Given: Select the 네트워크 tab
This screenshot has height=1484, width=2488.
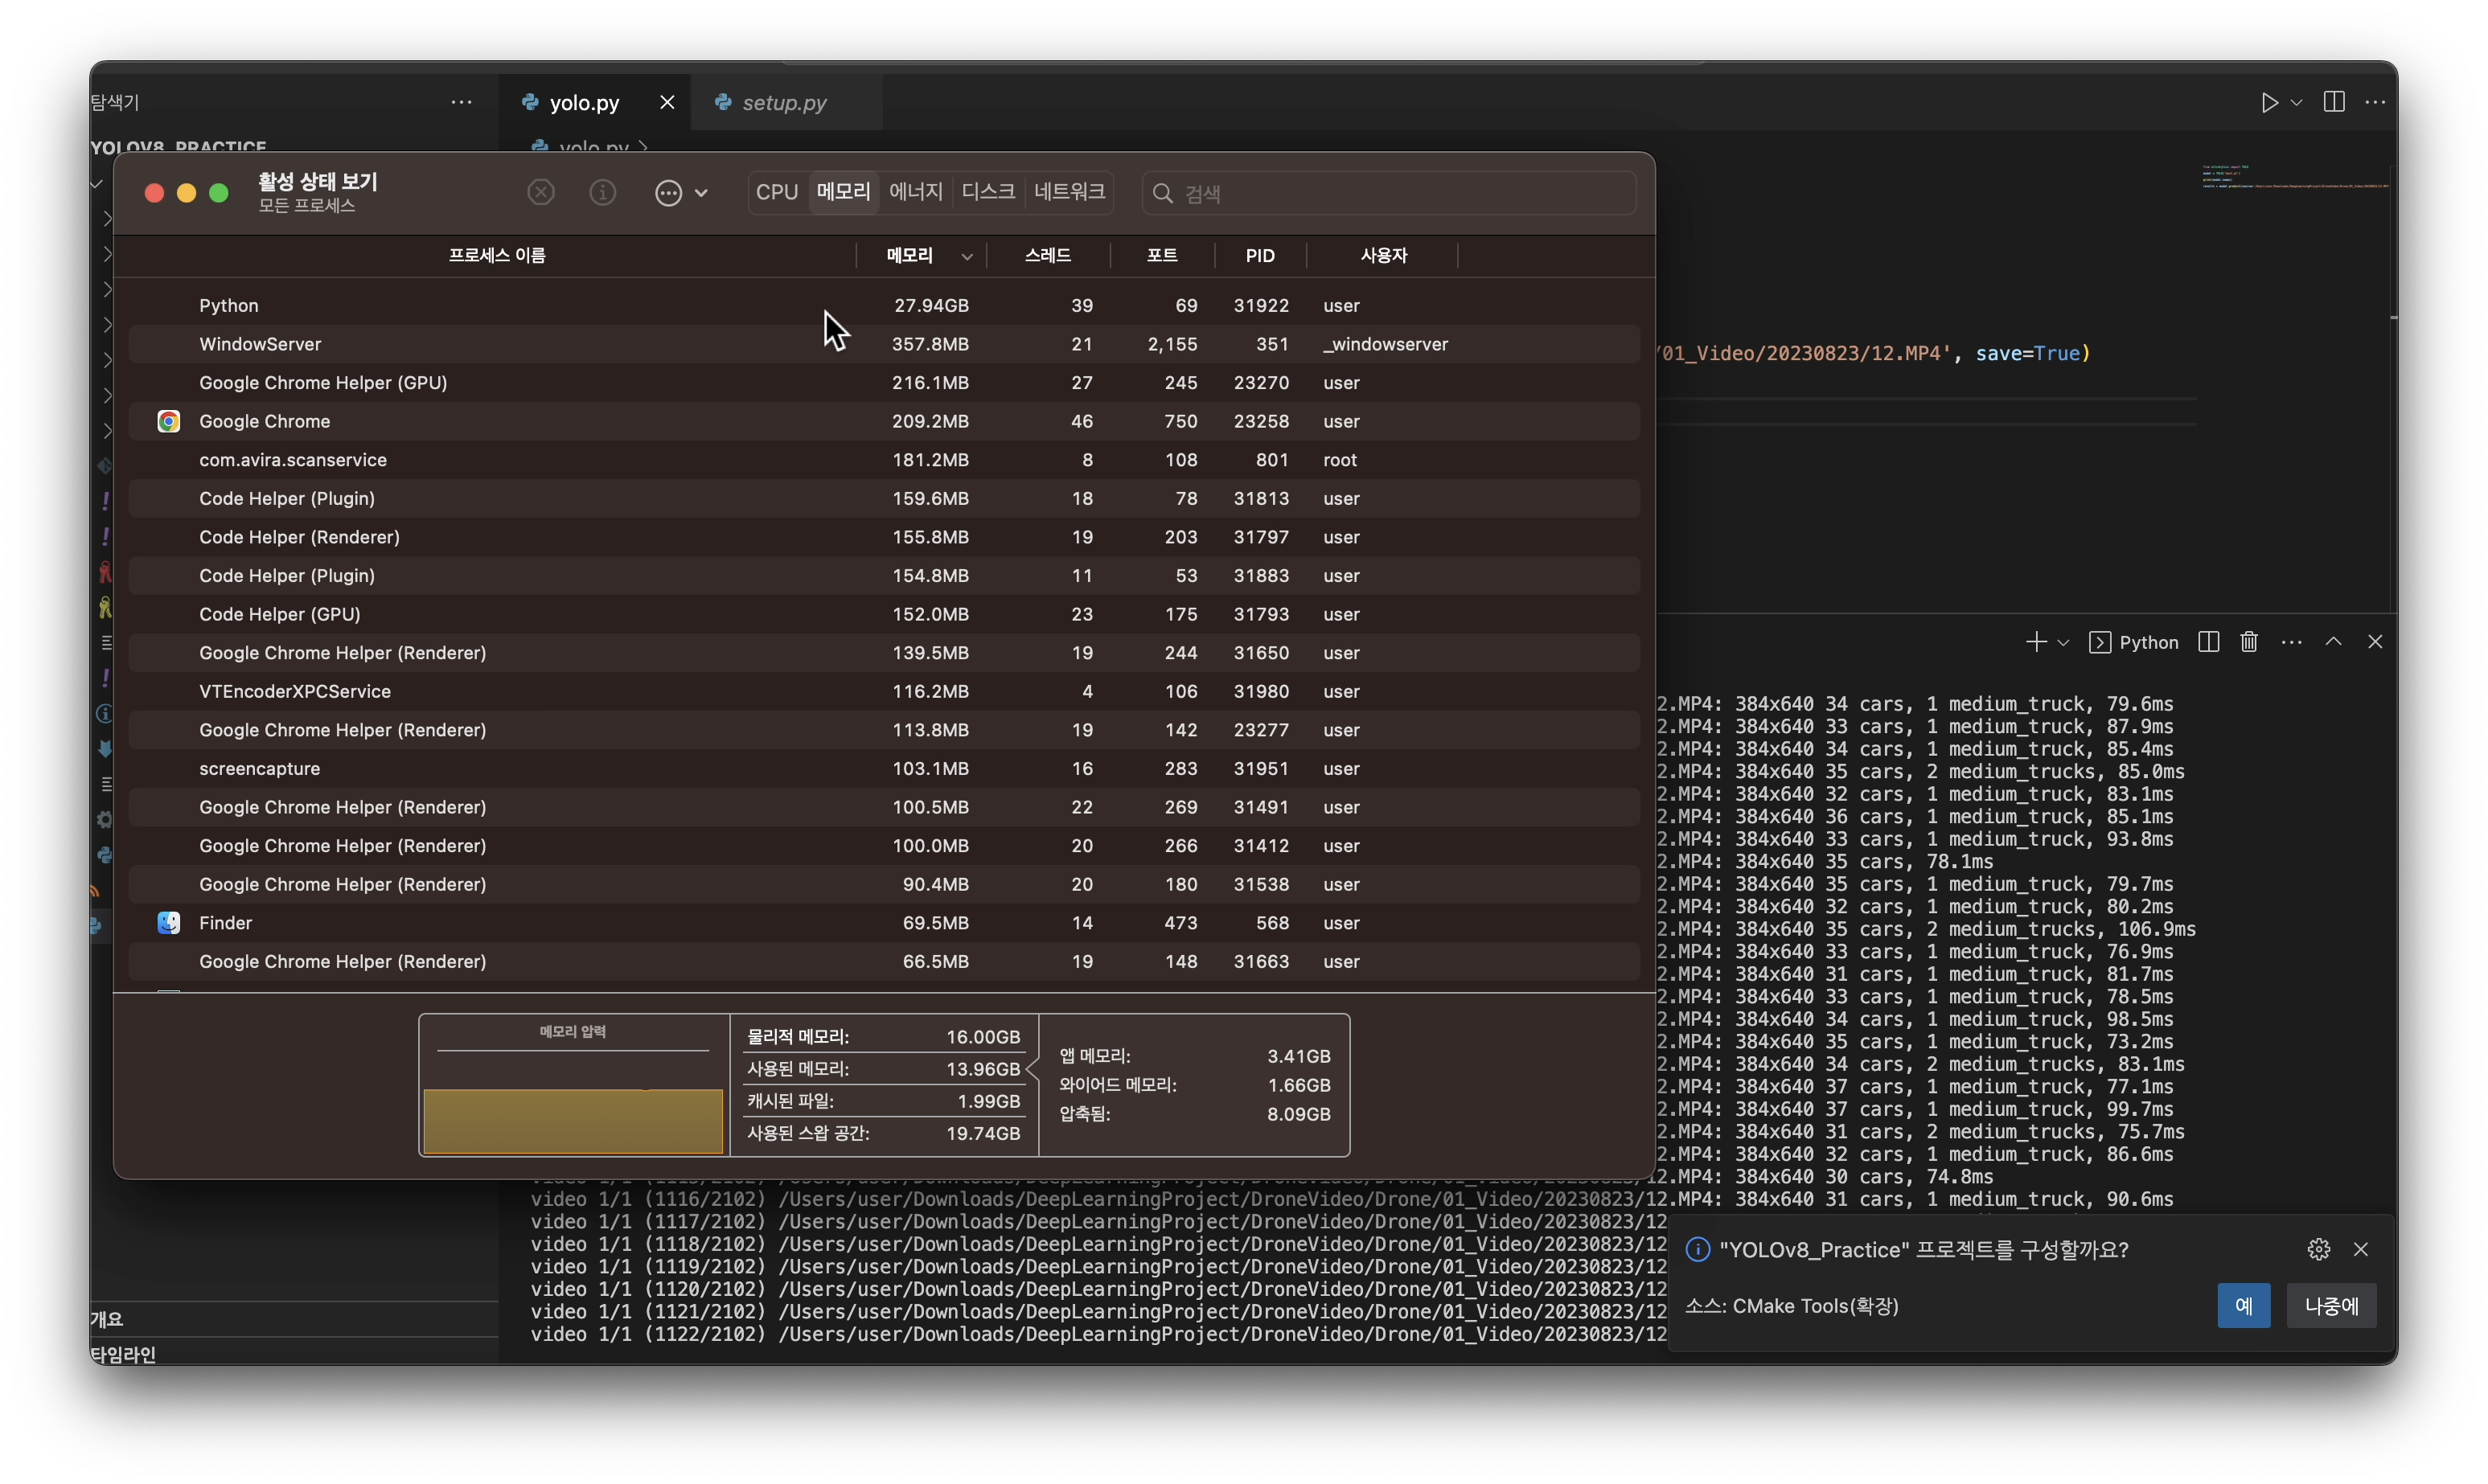Looking at the screenshot, I should click(1069, 192).
